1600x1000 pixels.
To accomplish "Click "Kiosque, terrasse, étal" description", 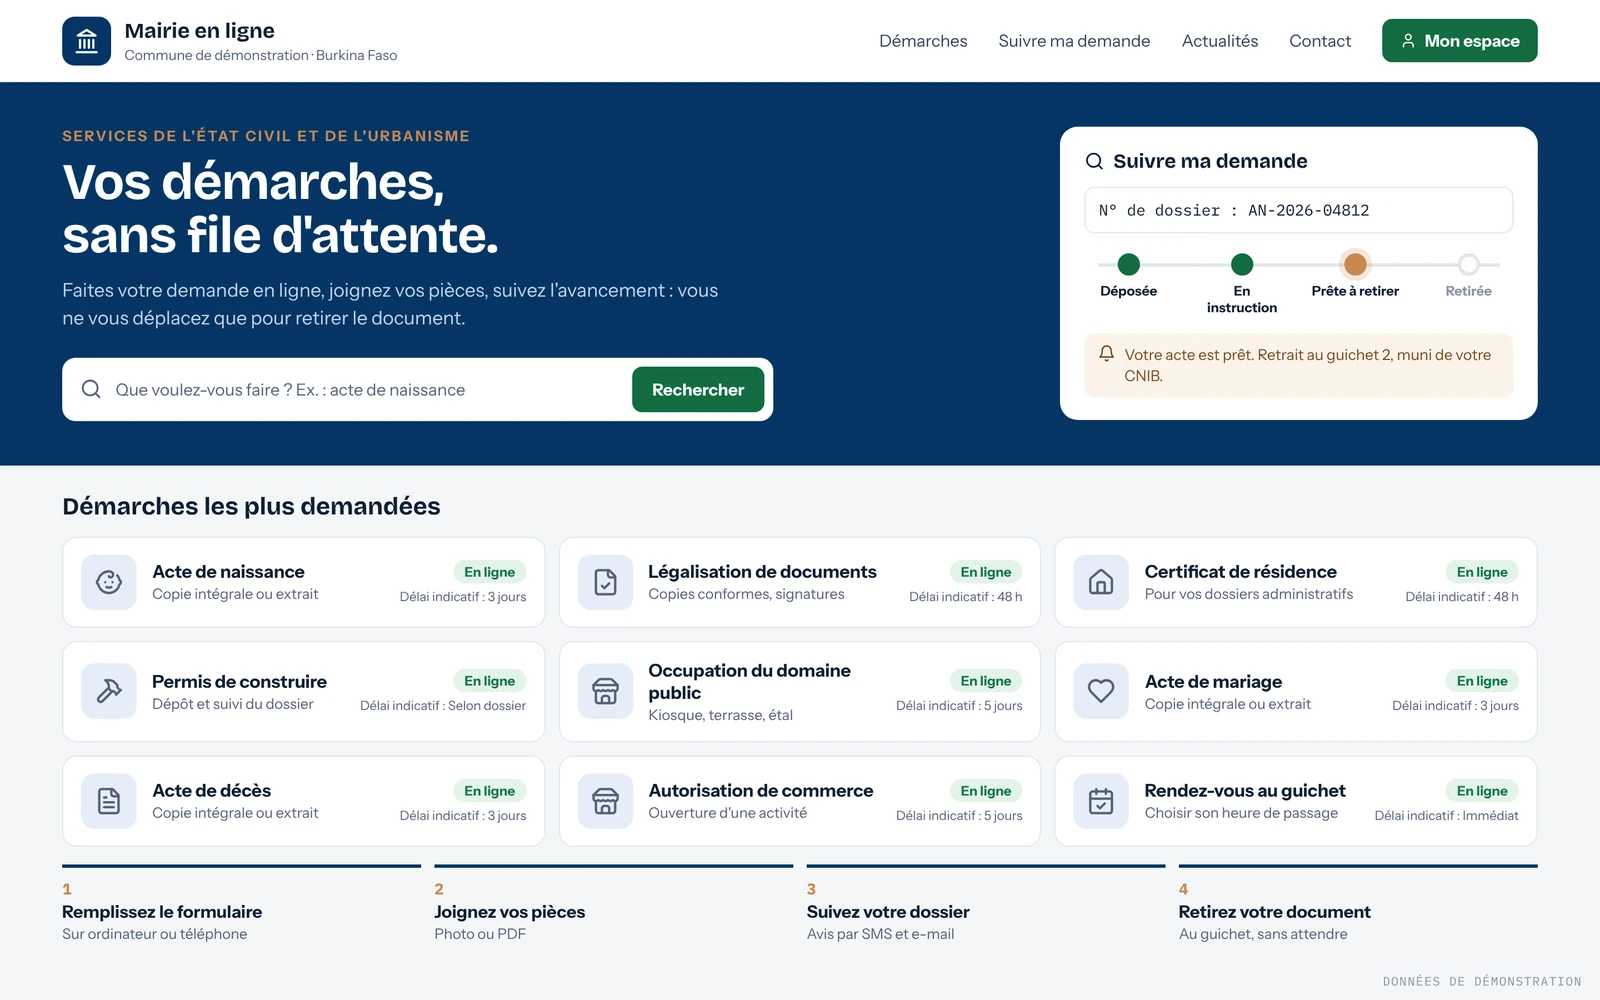I will pos(721,715).
